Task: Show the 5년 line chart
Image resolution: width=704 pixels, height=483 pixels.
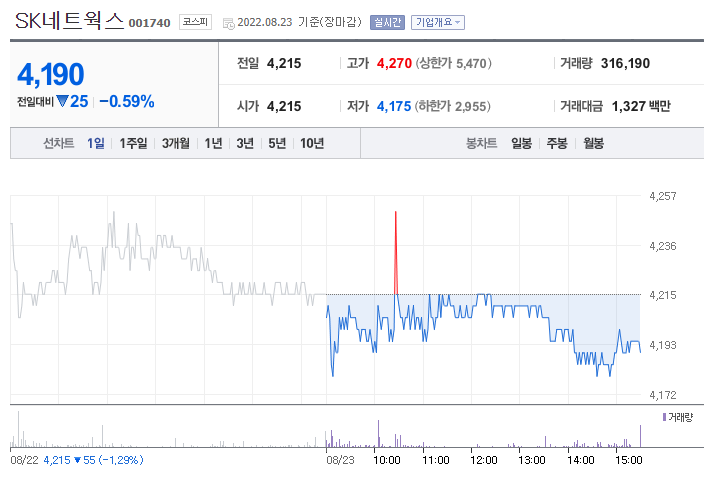Action: (277, 143)
